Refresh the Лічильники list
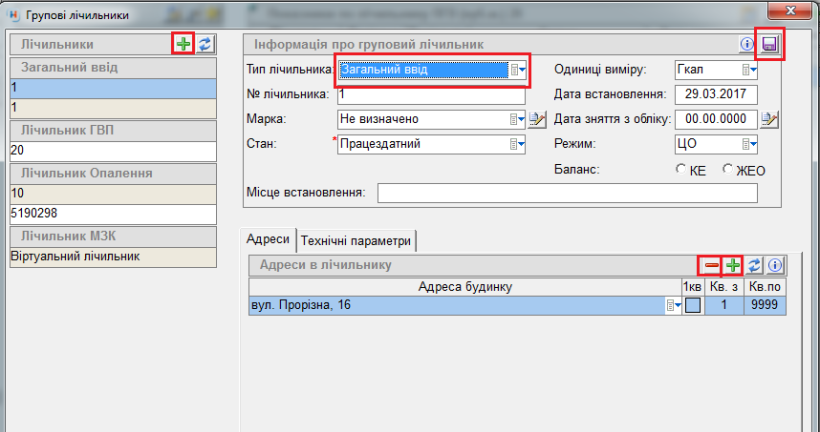 pos(205,45)
